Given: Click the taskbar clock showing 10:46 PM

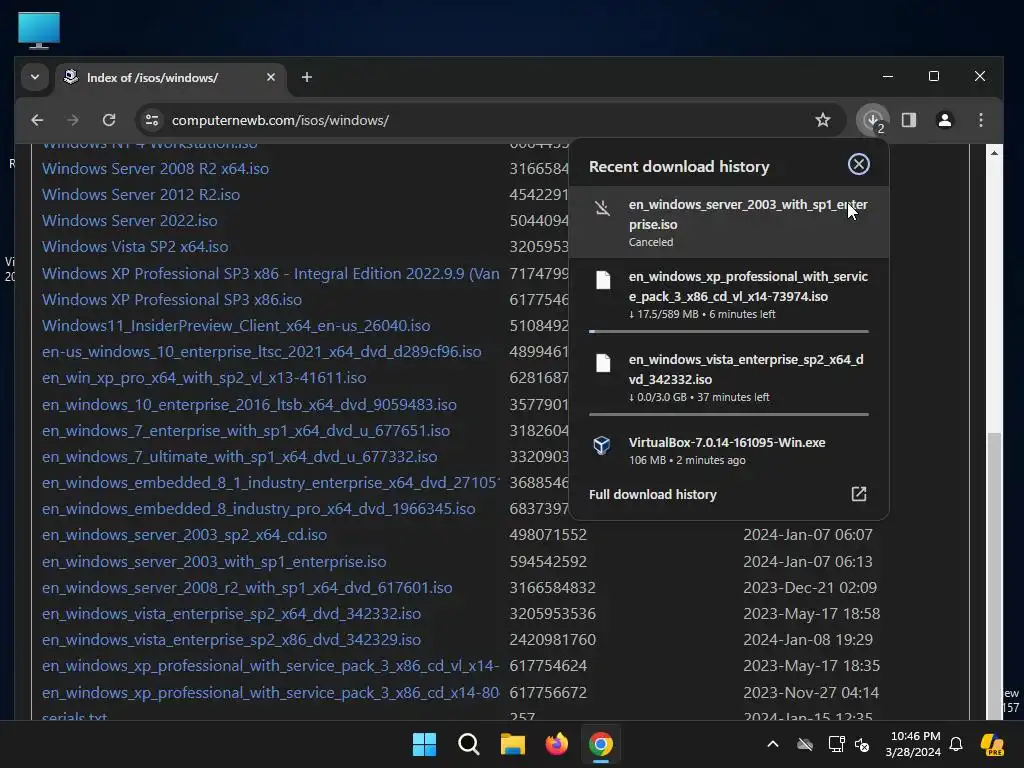Looking at the screenshot, I should pos(913,744).
